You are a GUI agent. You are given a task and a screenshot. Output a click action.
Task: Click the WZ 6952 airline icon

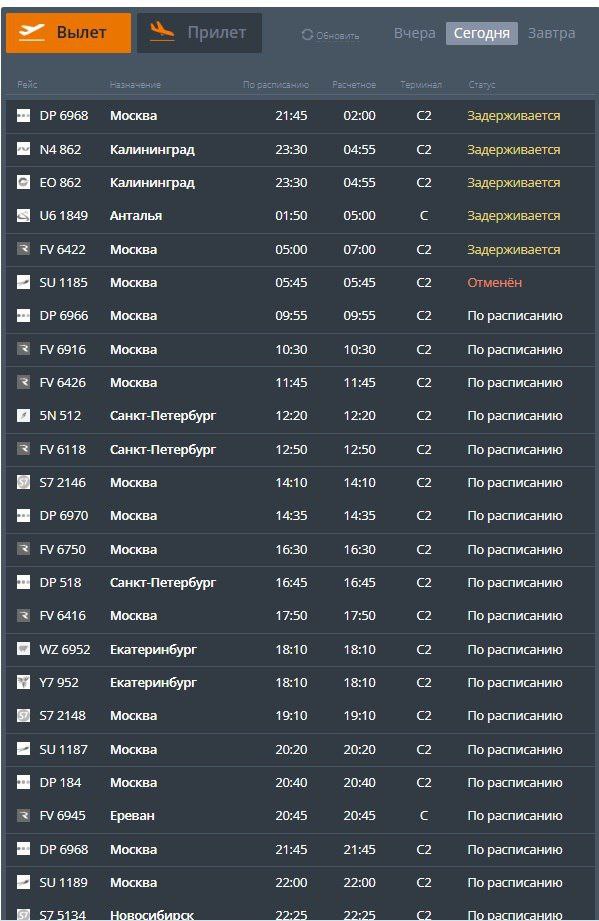(23, 649)
